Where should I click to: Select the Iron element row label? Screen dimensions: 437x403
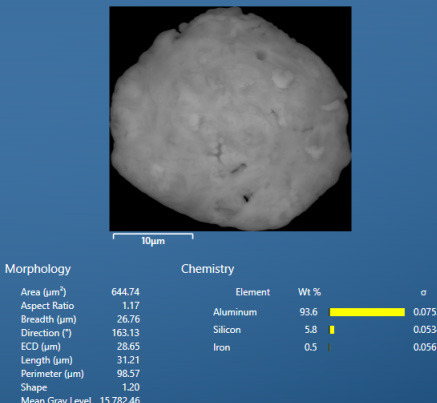coord(222,348)
